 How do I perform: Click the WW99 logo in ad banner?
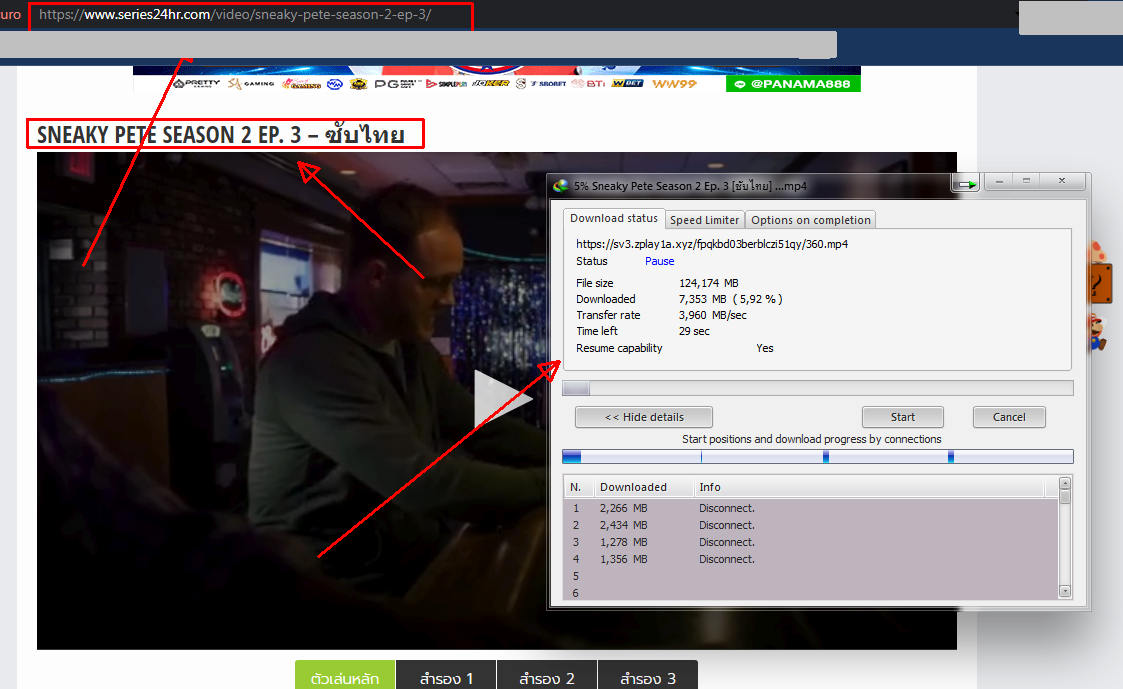(674, 84)
